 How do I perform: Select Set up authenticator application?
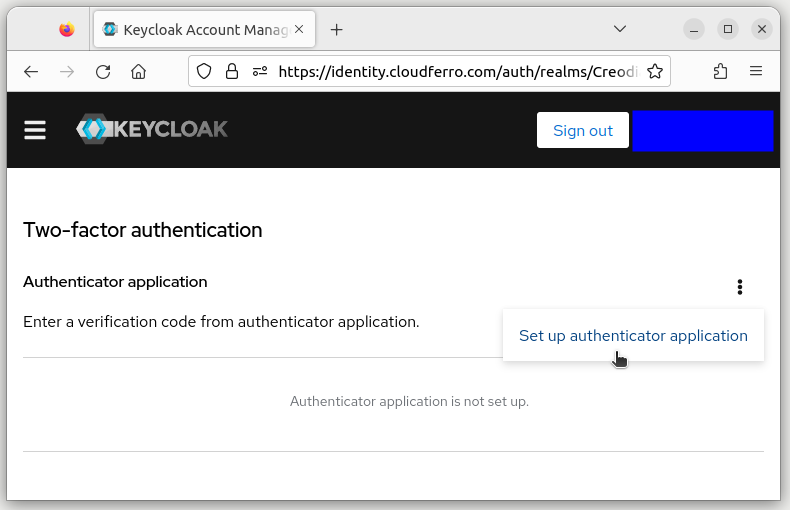pos(633,336)
